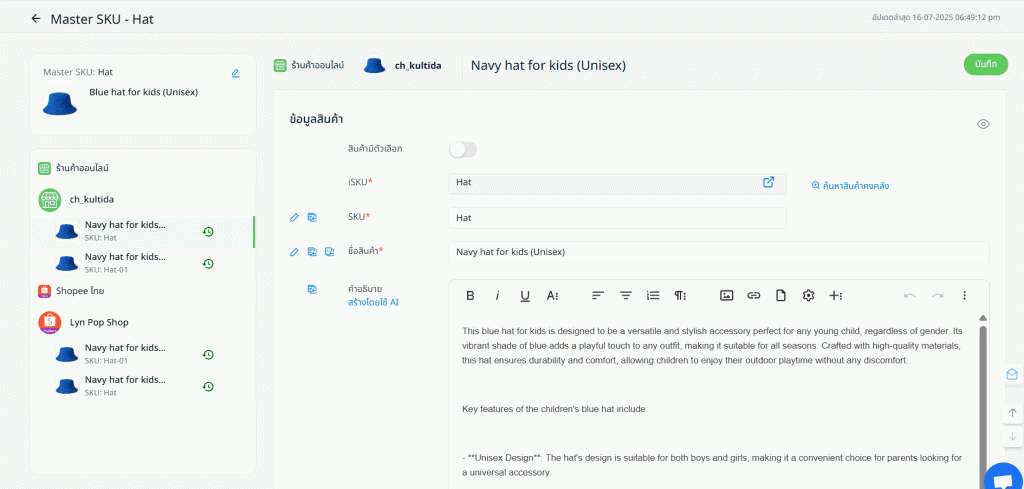The height and width of the screenshot is (489, 1024).
Task: Insert an image in the description editor
Action: pyautogui.click(x=727, y=295)
